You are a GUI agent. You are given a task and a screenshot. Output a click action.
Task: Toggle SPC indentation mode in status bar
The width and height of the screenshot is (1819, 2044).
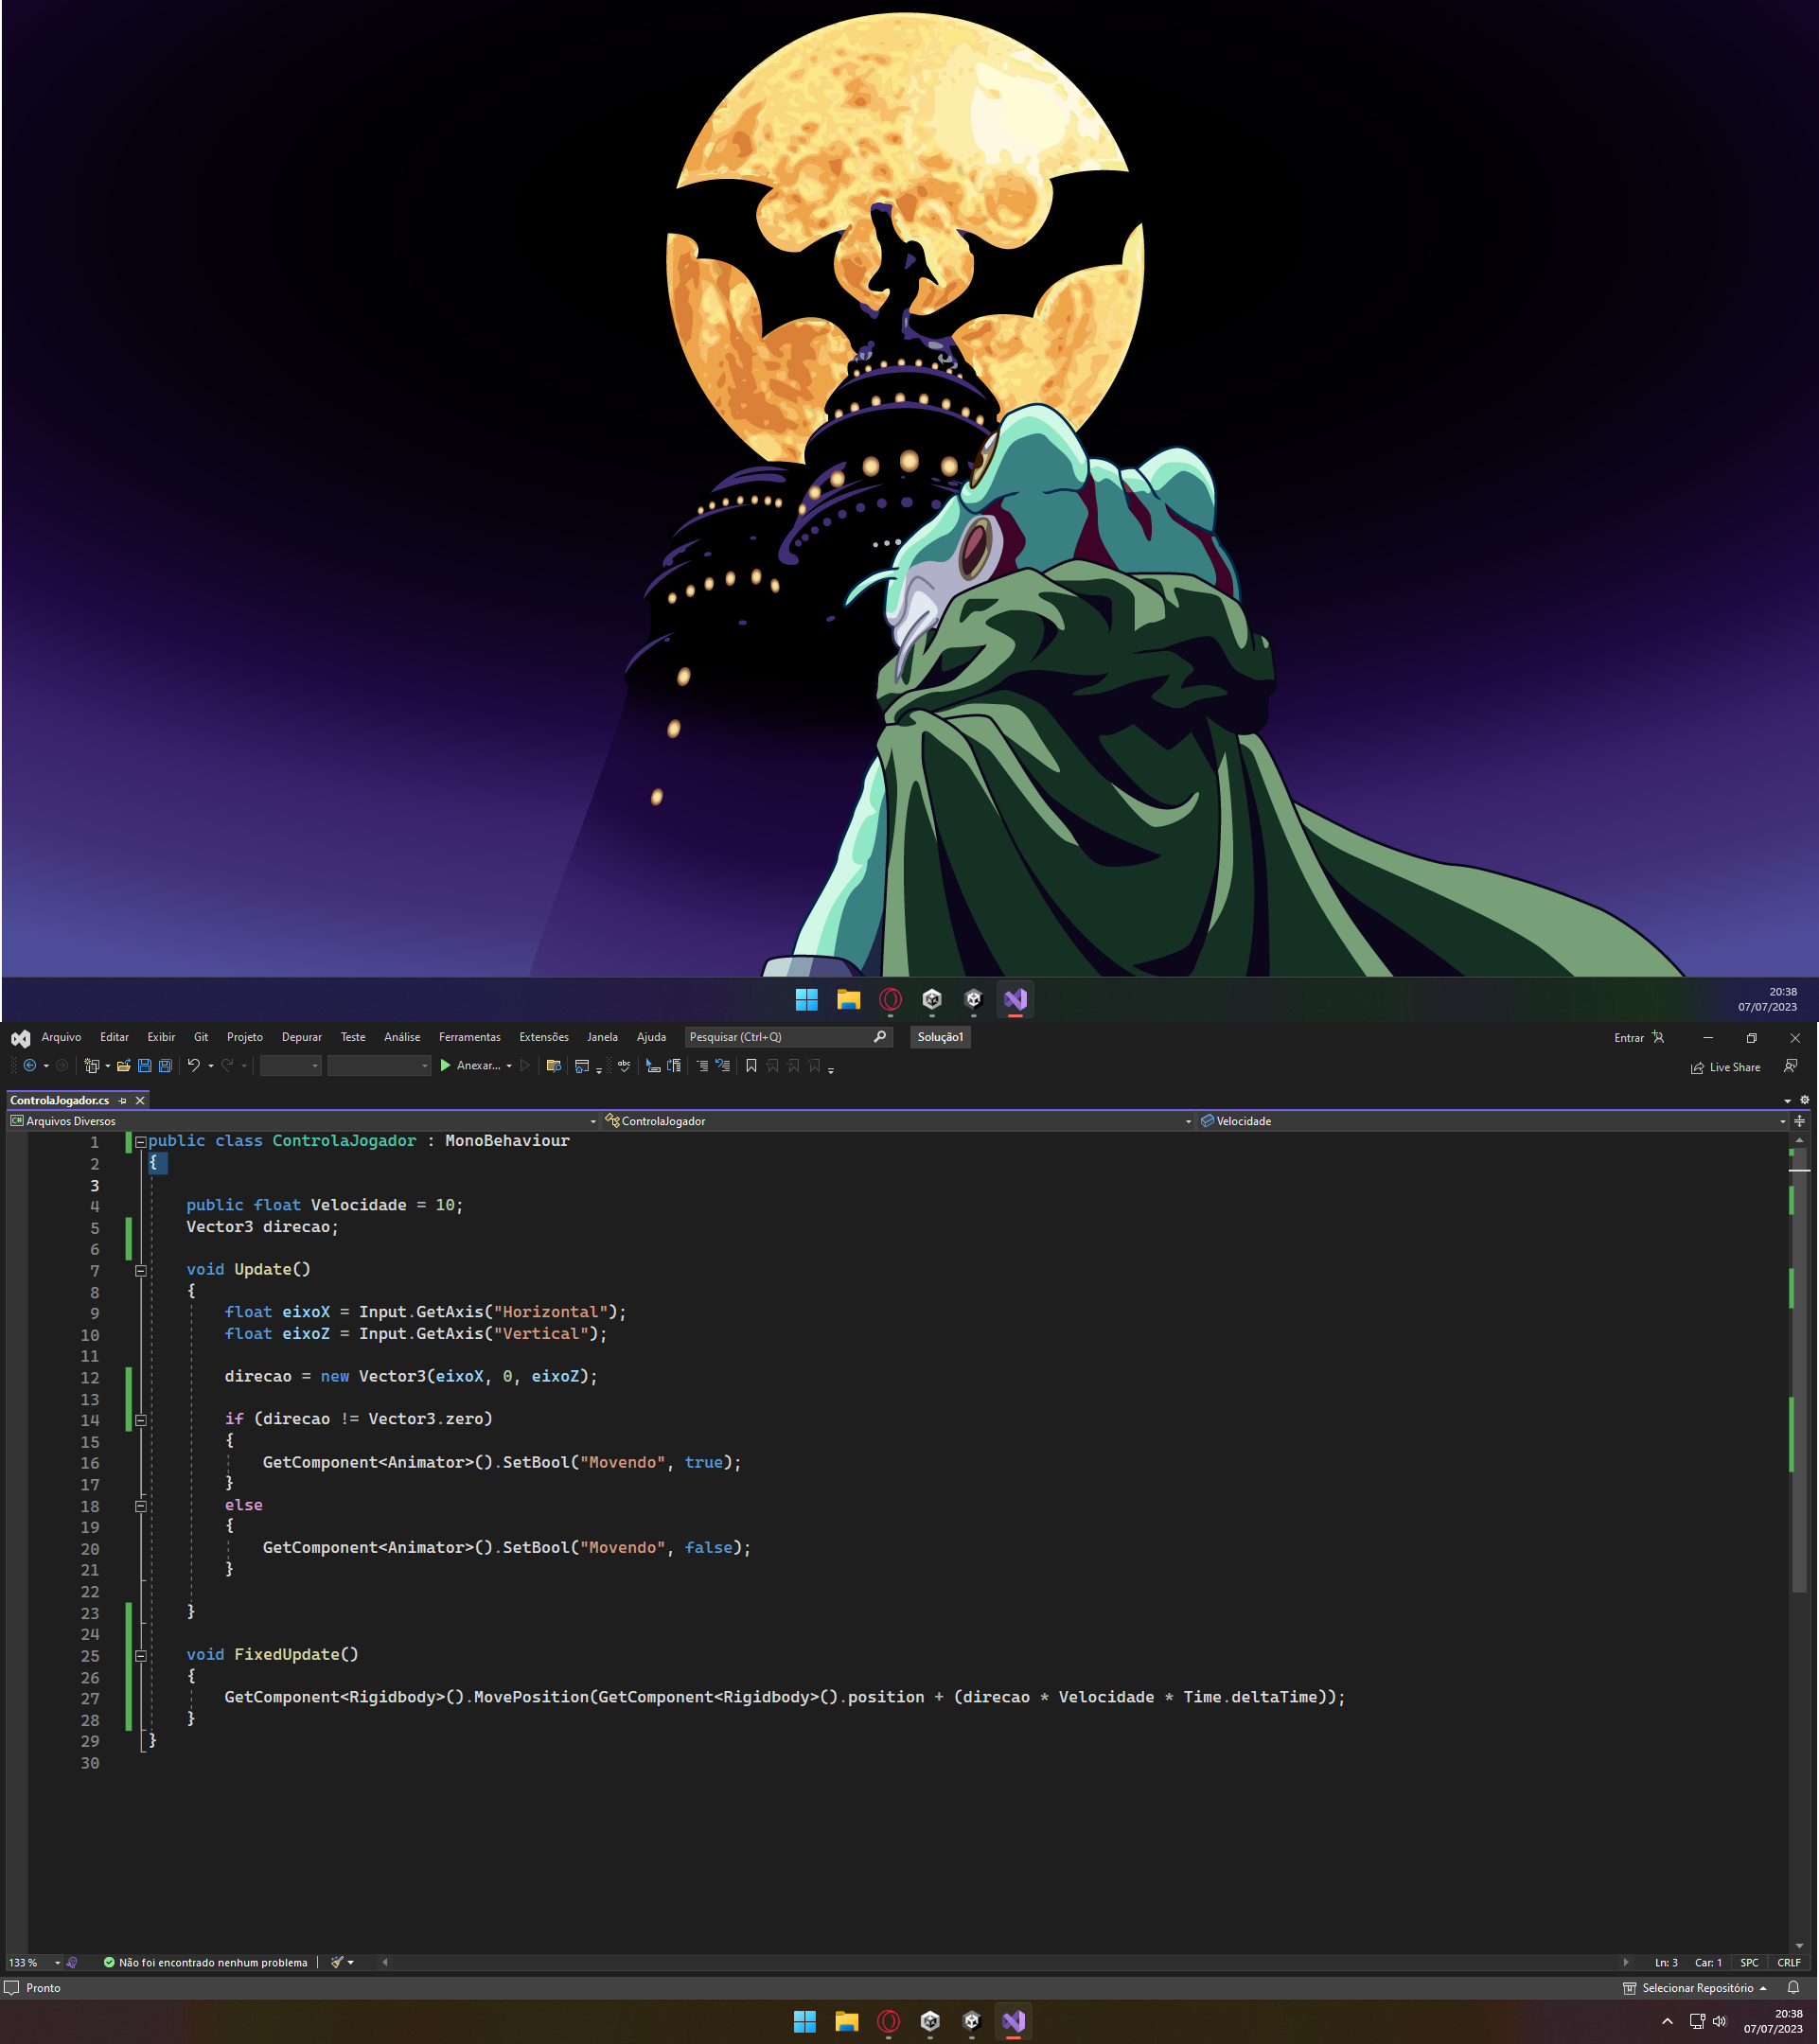coord(1749,1963)
